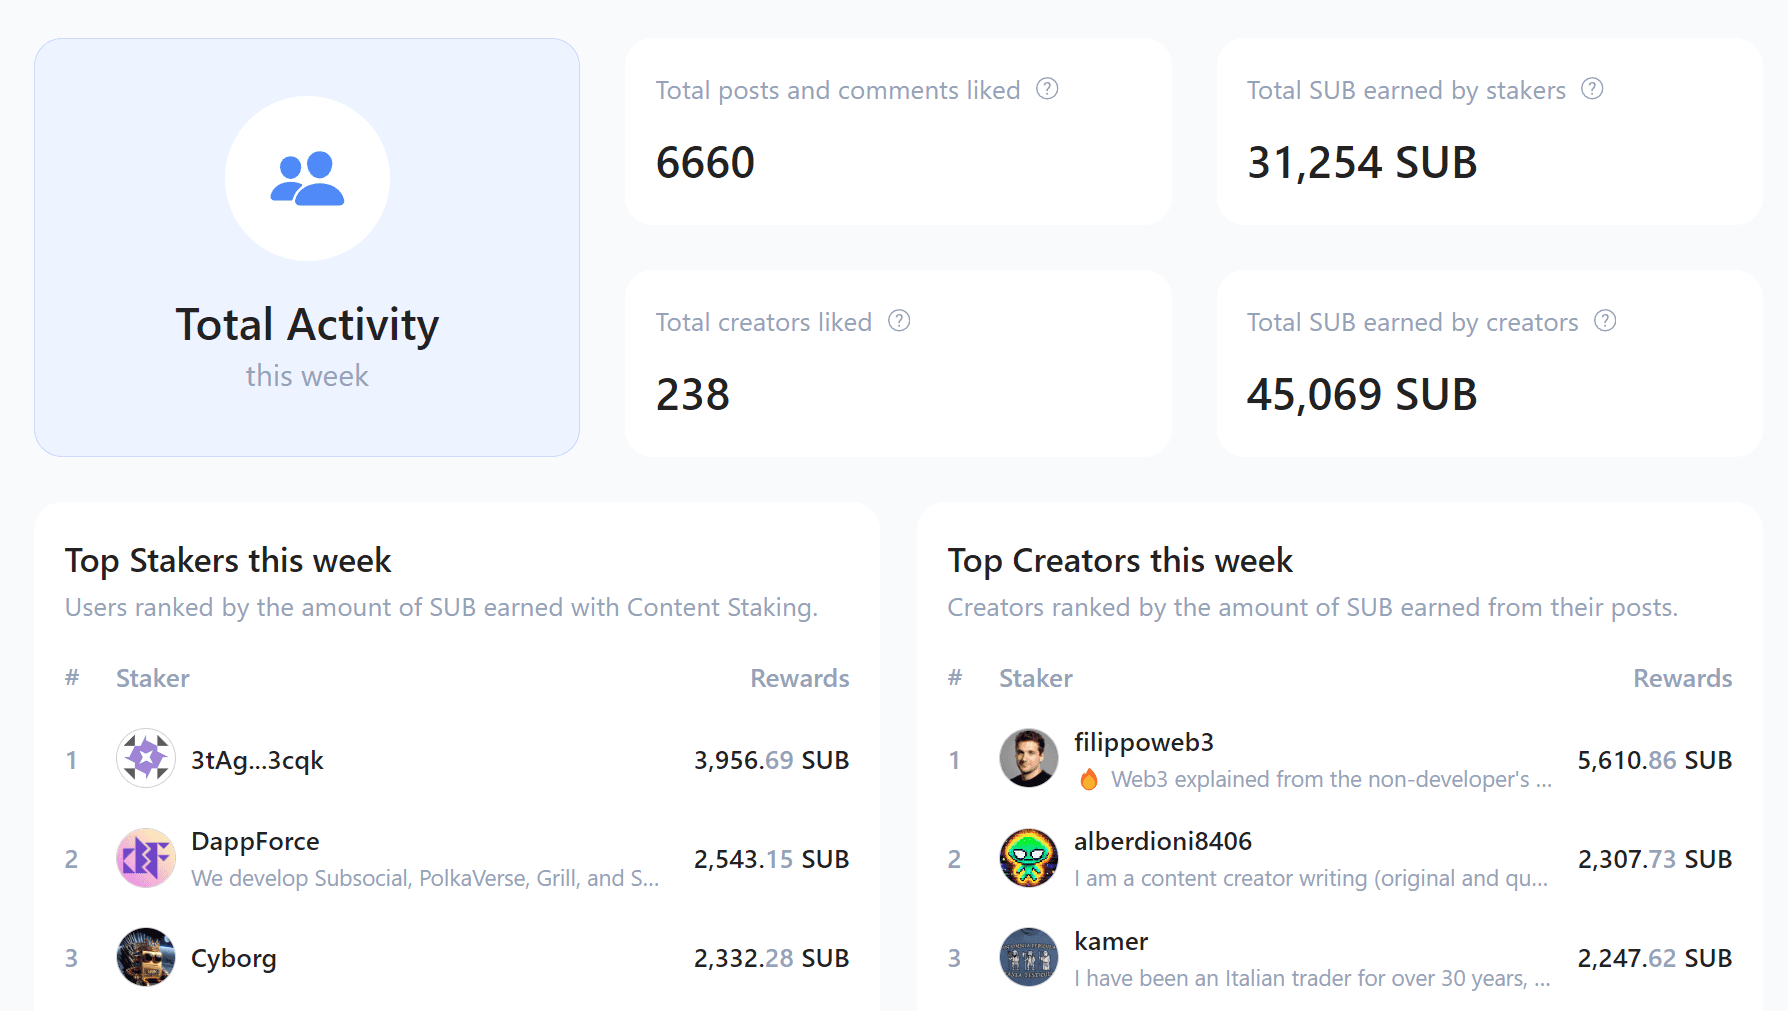
Task: Open filippoweb3 profile picture
Action: click(1029, 758)
